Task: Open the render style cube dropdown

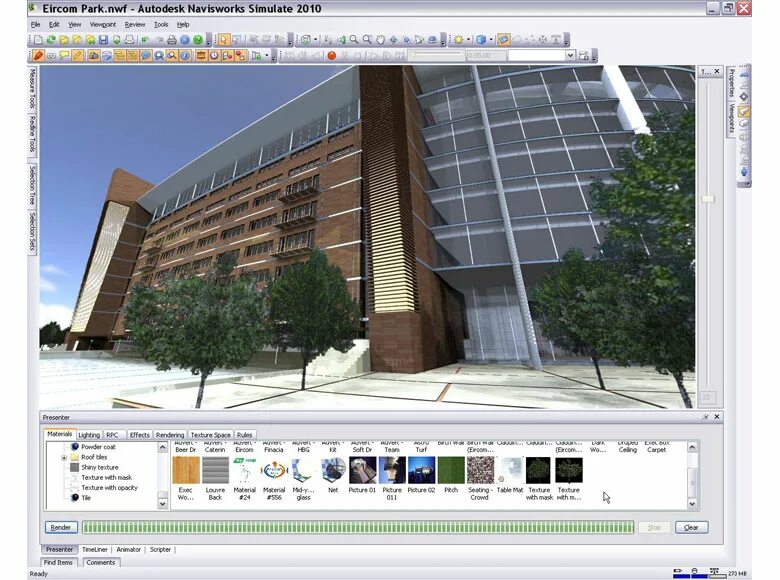Action: click(x=491, y=40)
